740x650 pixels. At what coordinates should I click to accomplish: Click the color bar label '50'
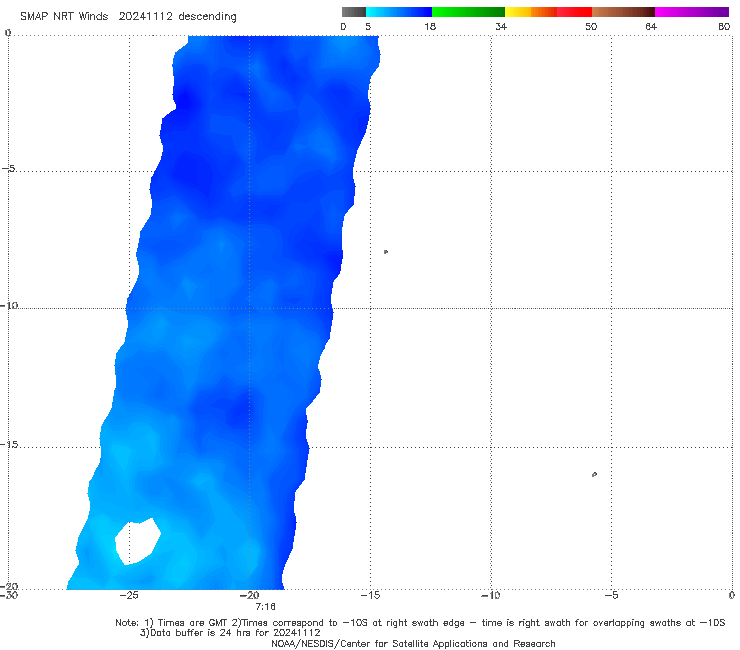[591, 27]
